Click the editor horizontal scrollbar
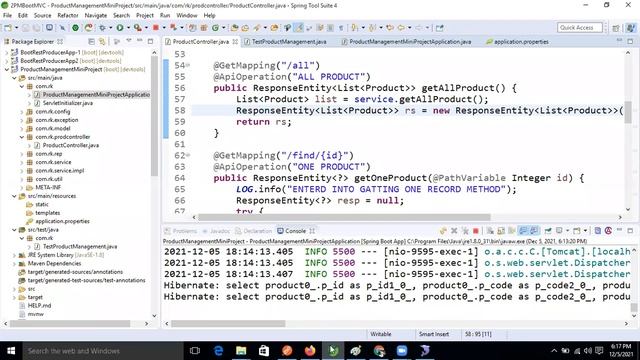640x360 pixels. coord(344,217)
